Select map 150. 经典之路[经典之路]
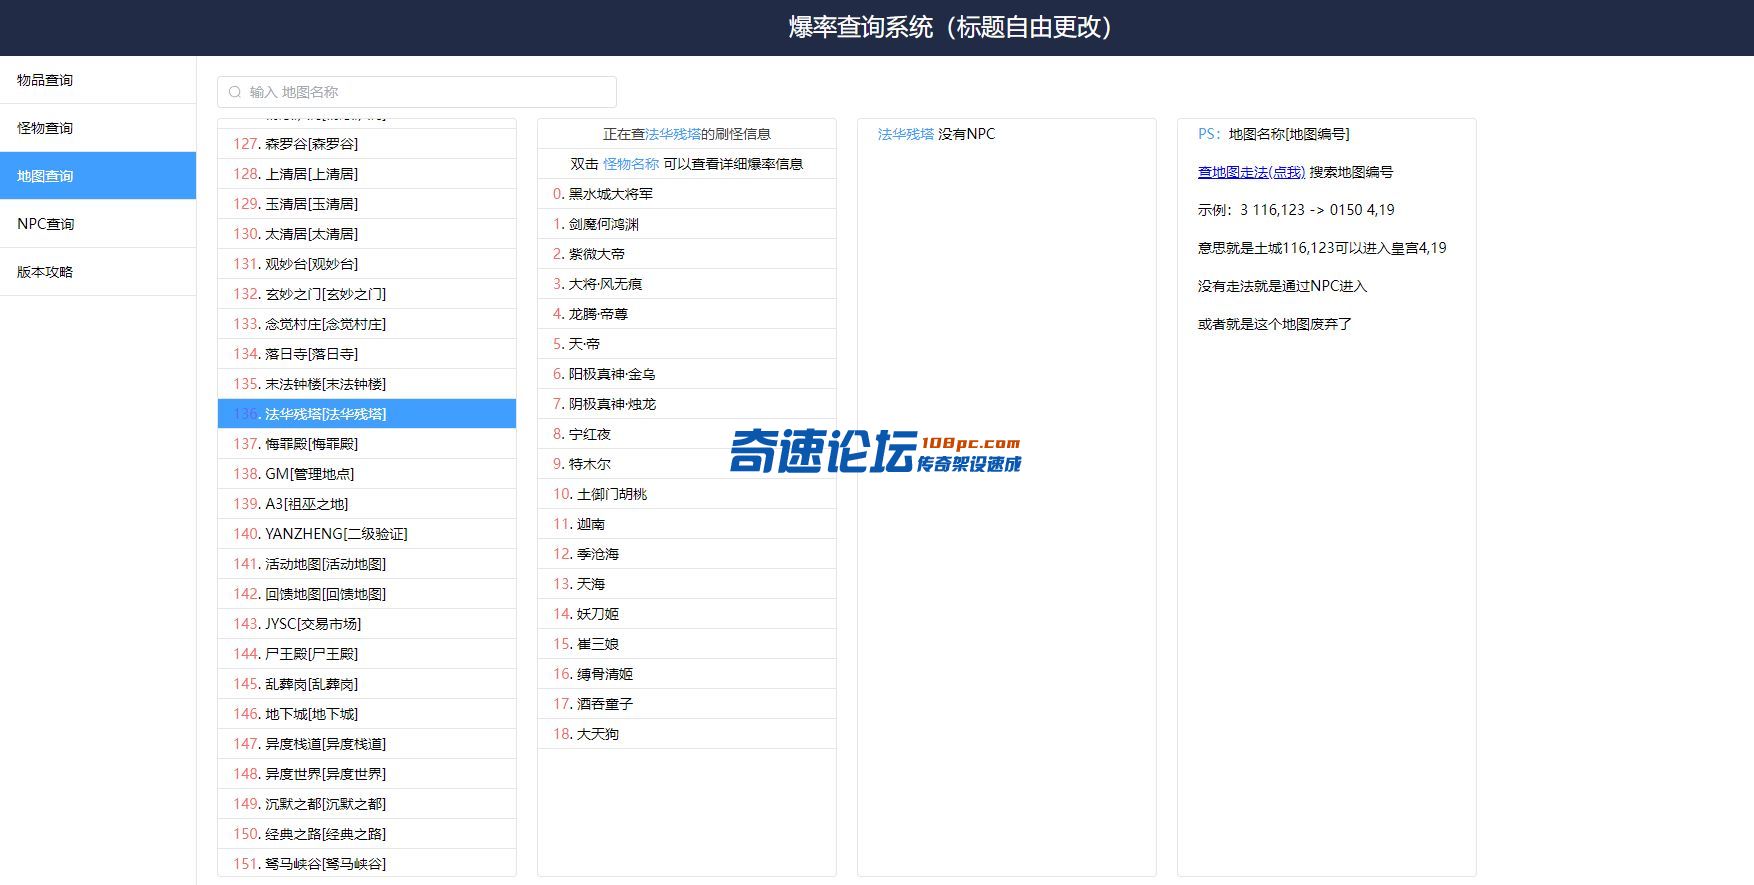Viewport: 1754px width, 885px height. point(367,834)
